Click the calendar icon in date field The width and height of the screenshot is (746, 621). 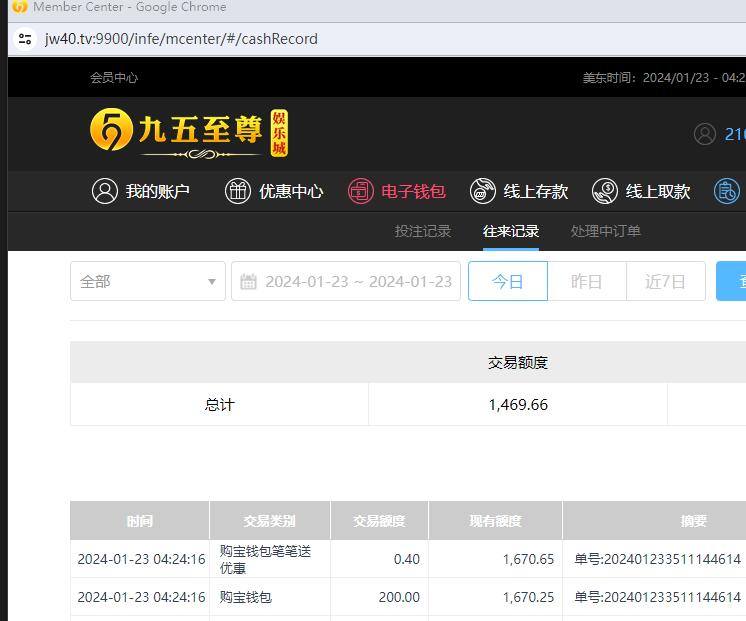[x=248, y=281]
